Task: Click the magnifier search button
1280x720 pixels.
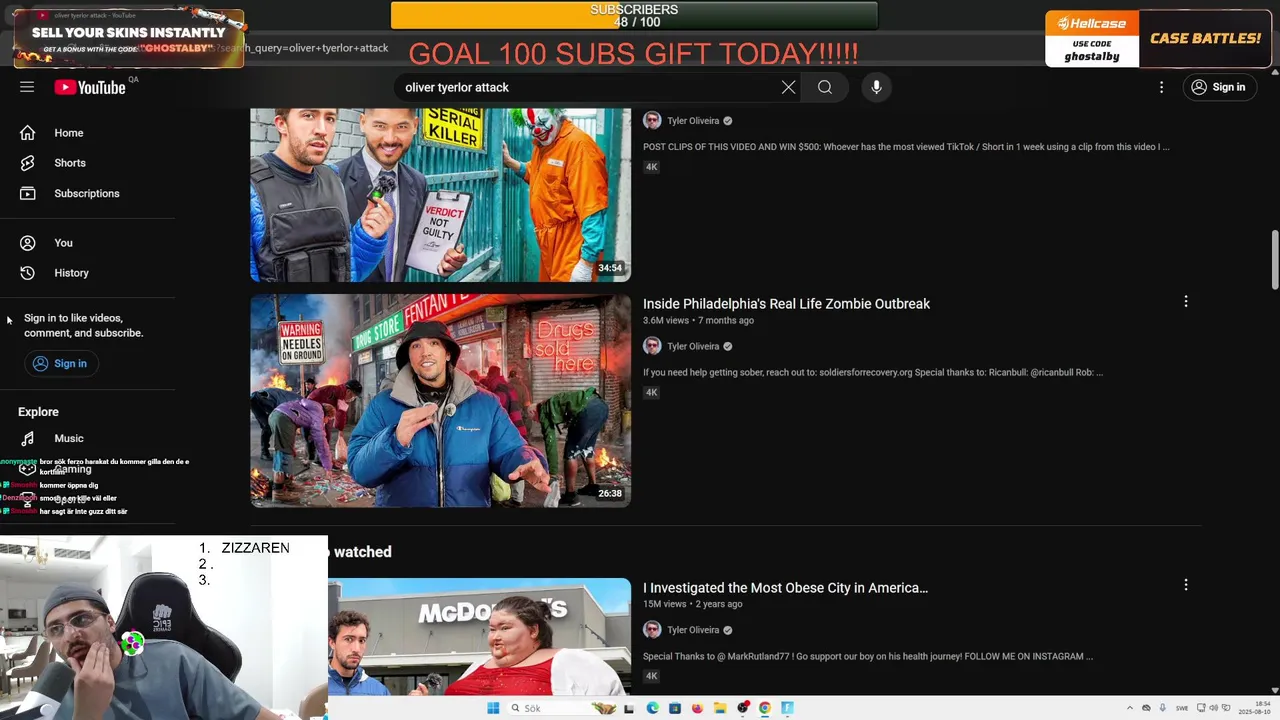Action: (x=825, y=87)
